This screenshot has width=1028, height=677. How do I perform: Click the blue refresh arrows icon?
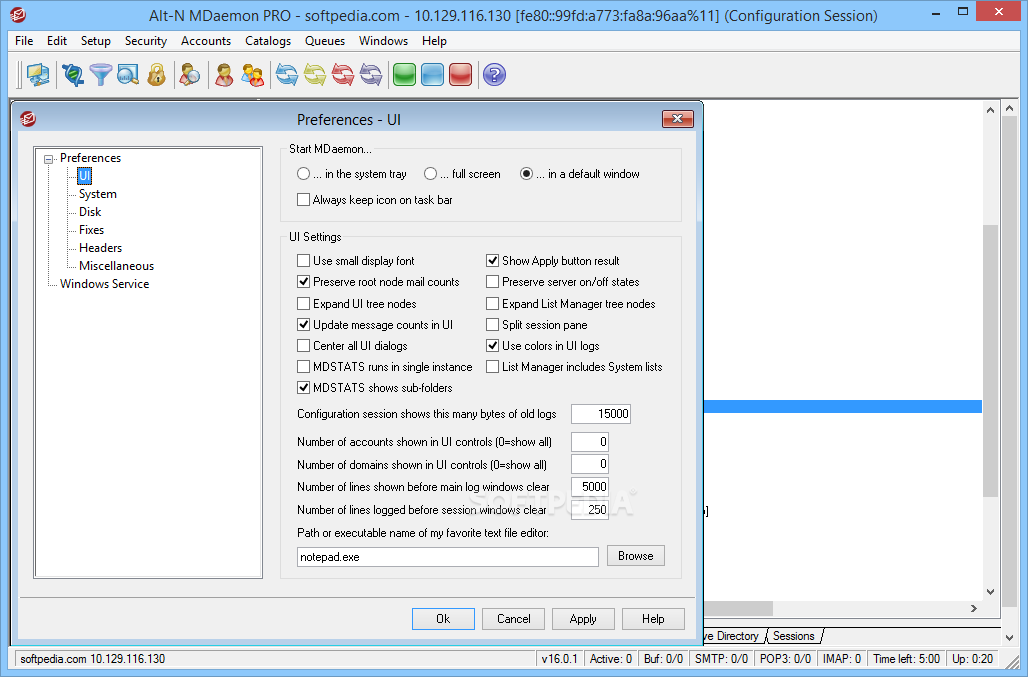(x=287, y=75)
